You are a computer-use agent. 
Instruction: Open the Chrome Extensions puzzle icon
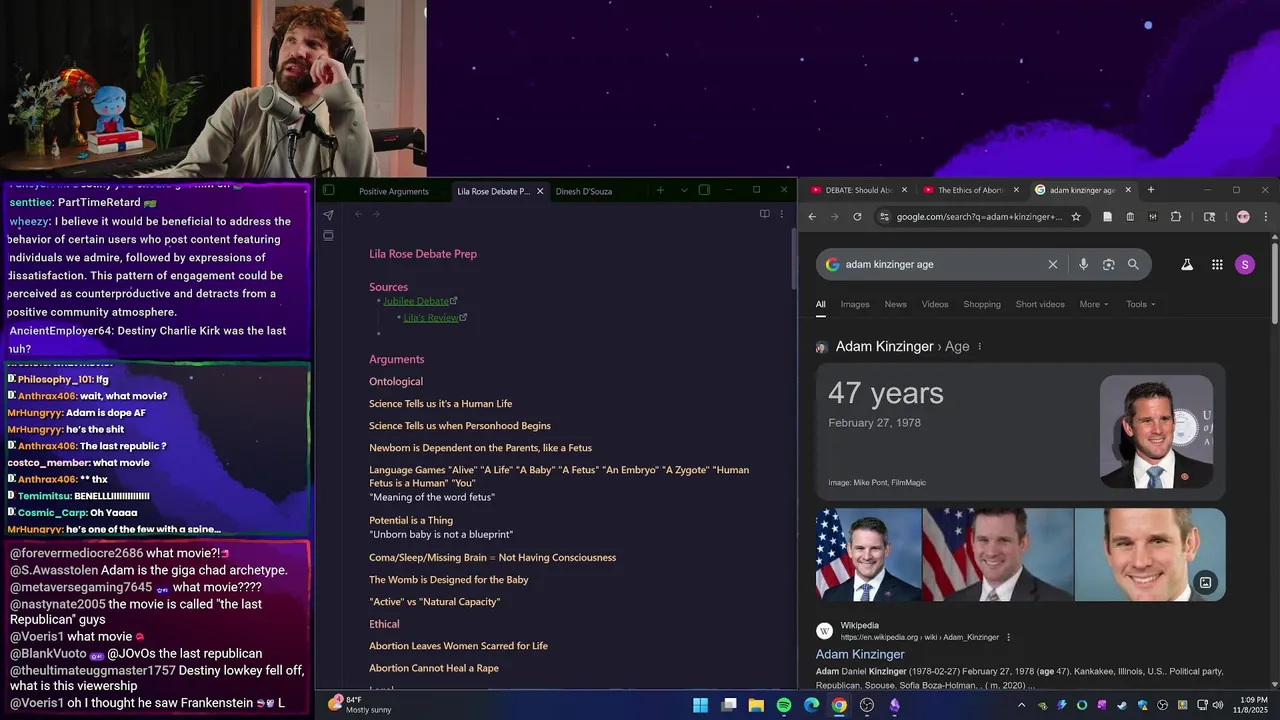point(1176,216)
